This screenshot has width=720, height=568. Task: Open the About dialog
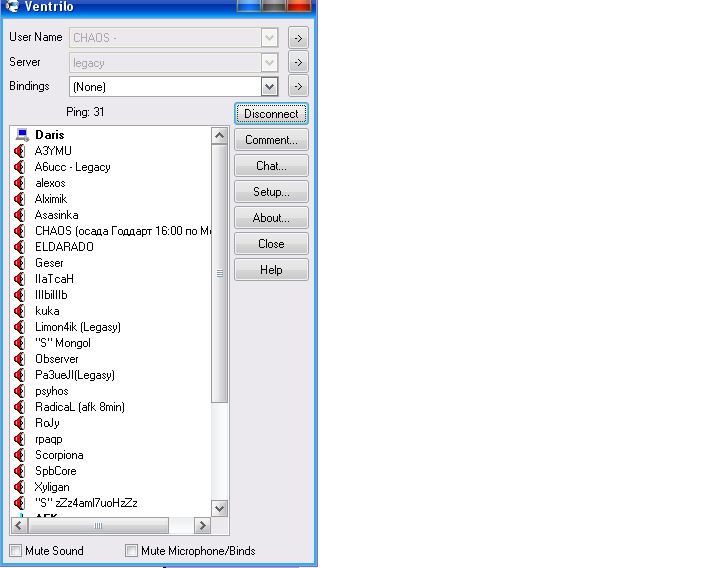[271, 218]
